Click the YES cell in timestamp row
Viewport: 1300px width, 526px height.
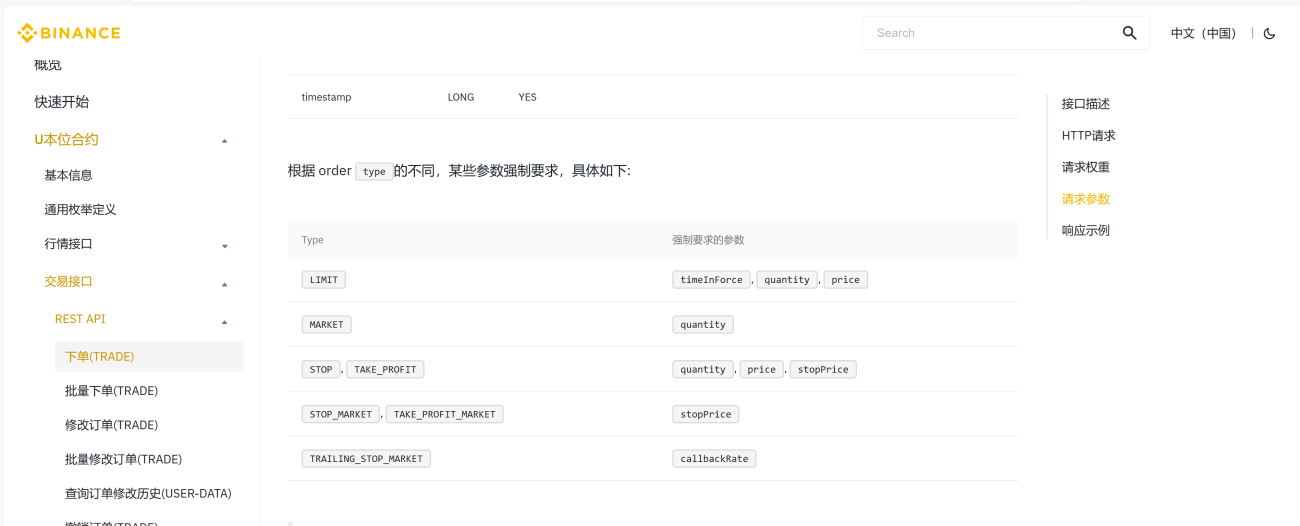527,97
